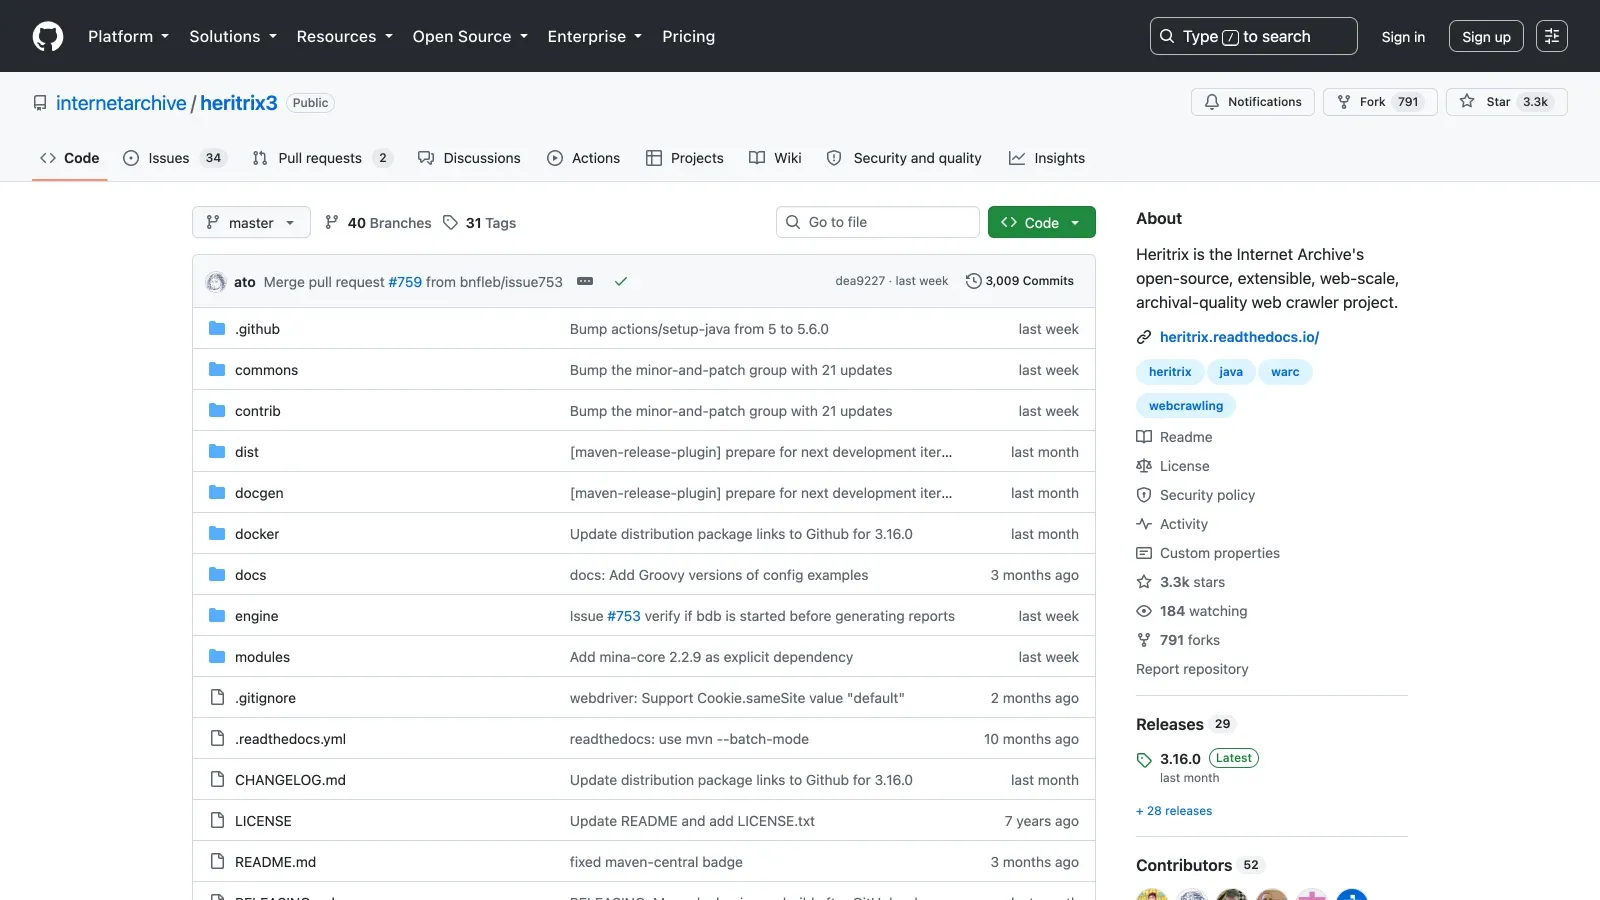Open the green Code dropdown button

click(x=1042, y=222)
